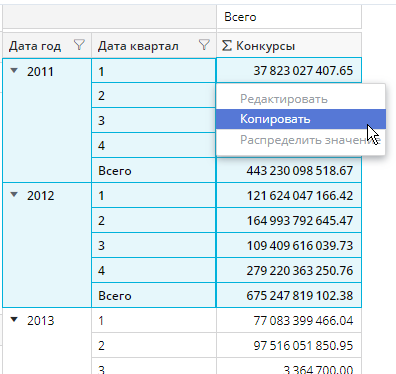Select the Дата квартал column header label
396x374 pixels.
[x=138, y=46]
